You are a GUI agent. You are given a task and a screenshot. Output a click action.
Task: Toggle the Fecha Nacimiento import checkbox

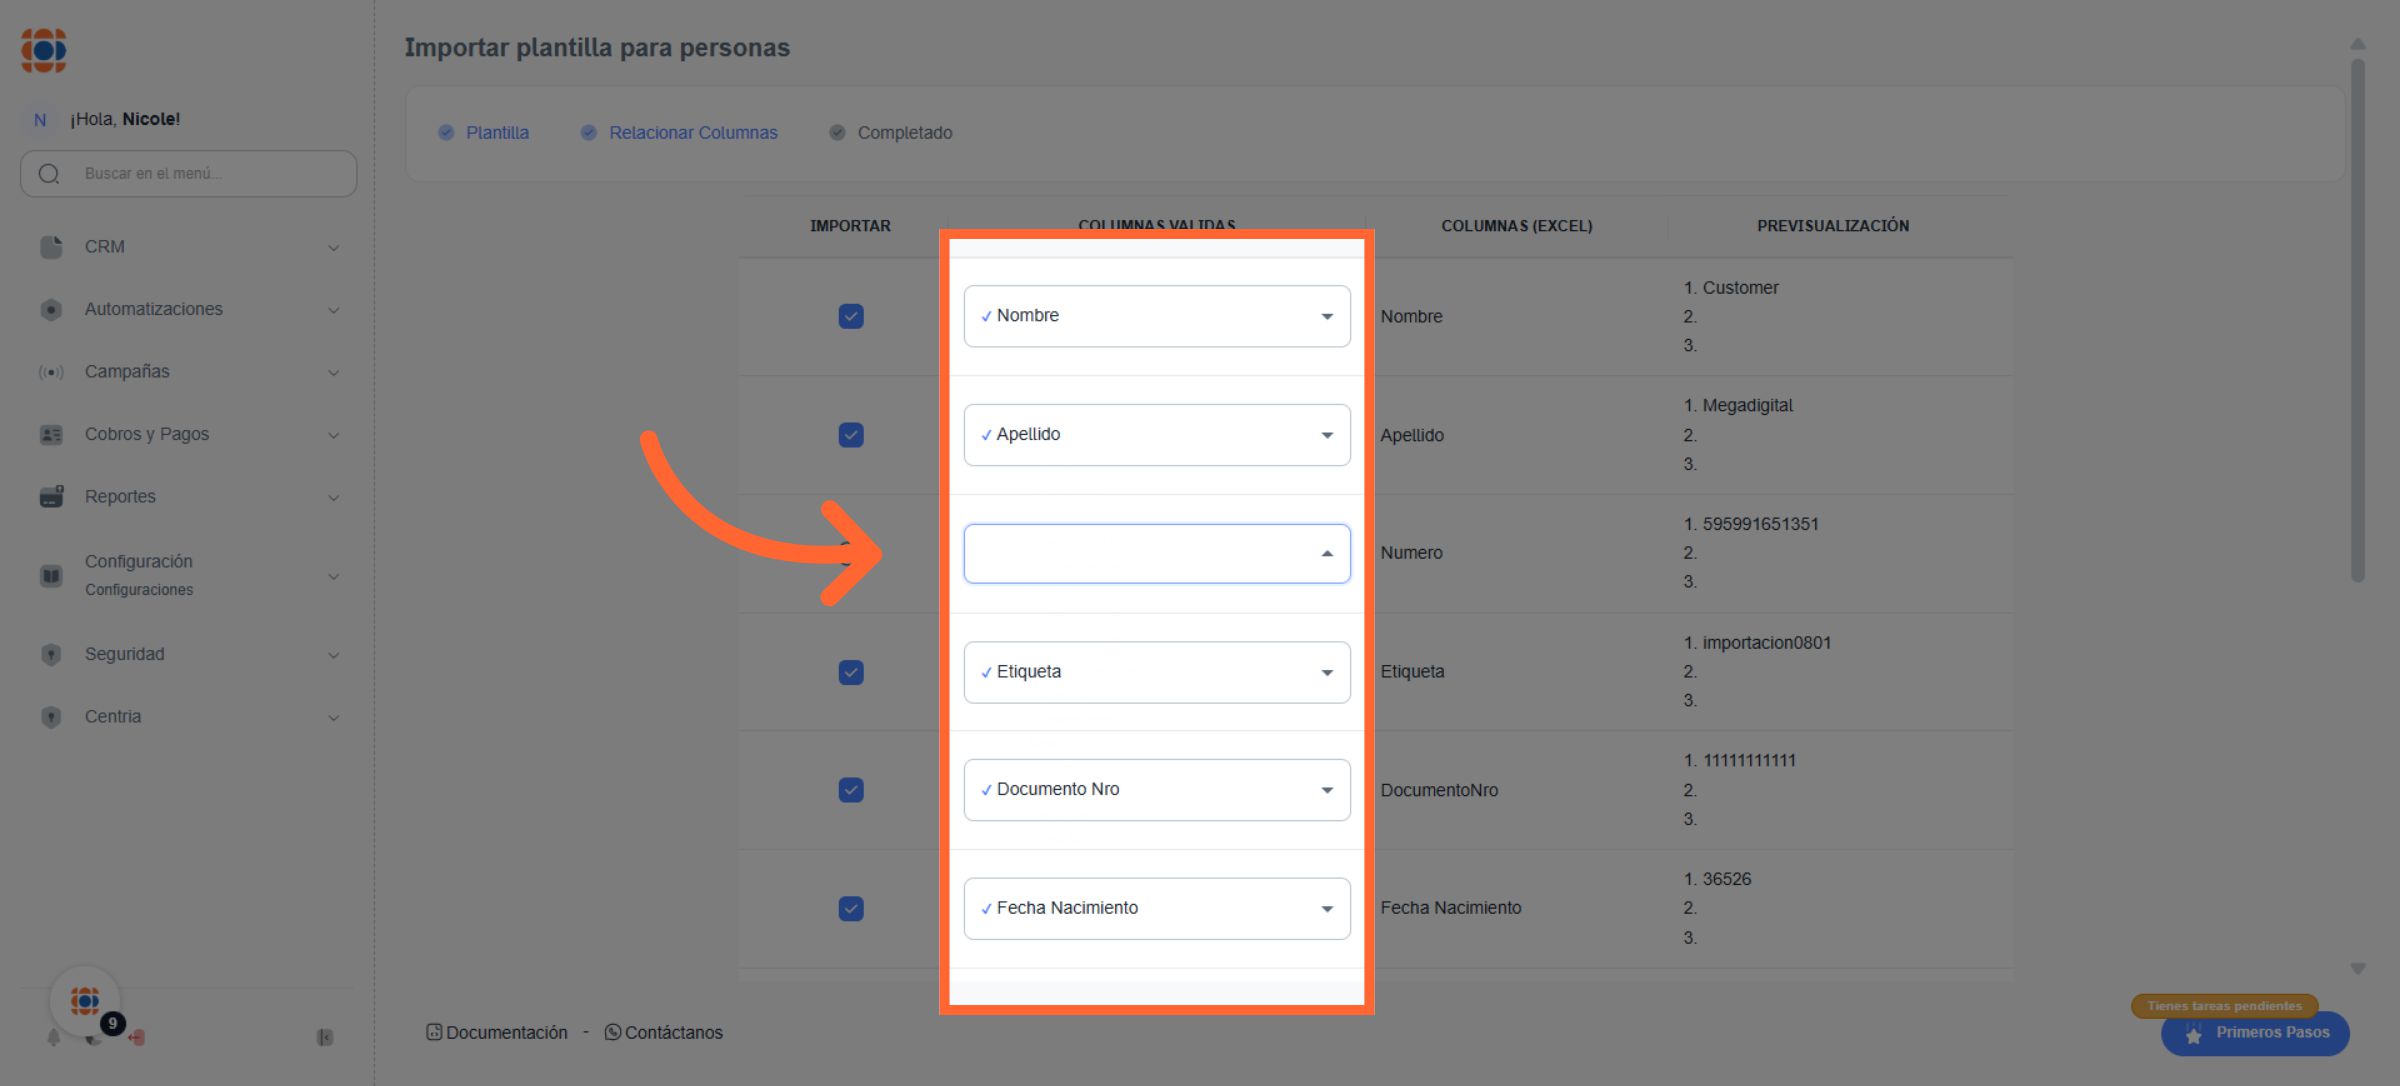851,908
